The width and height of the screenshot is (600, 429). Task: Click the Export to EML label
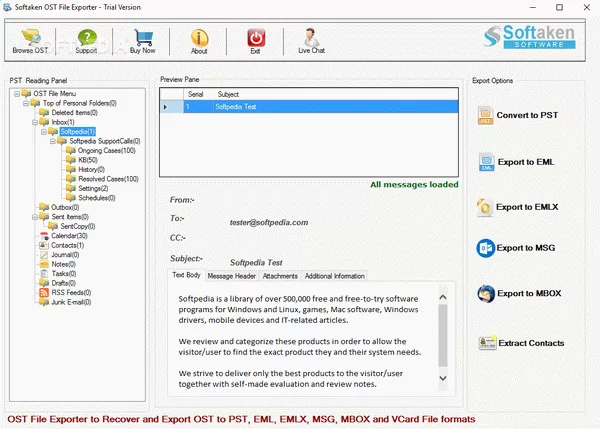click(526, 162)
